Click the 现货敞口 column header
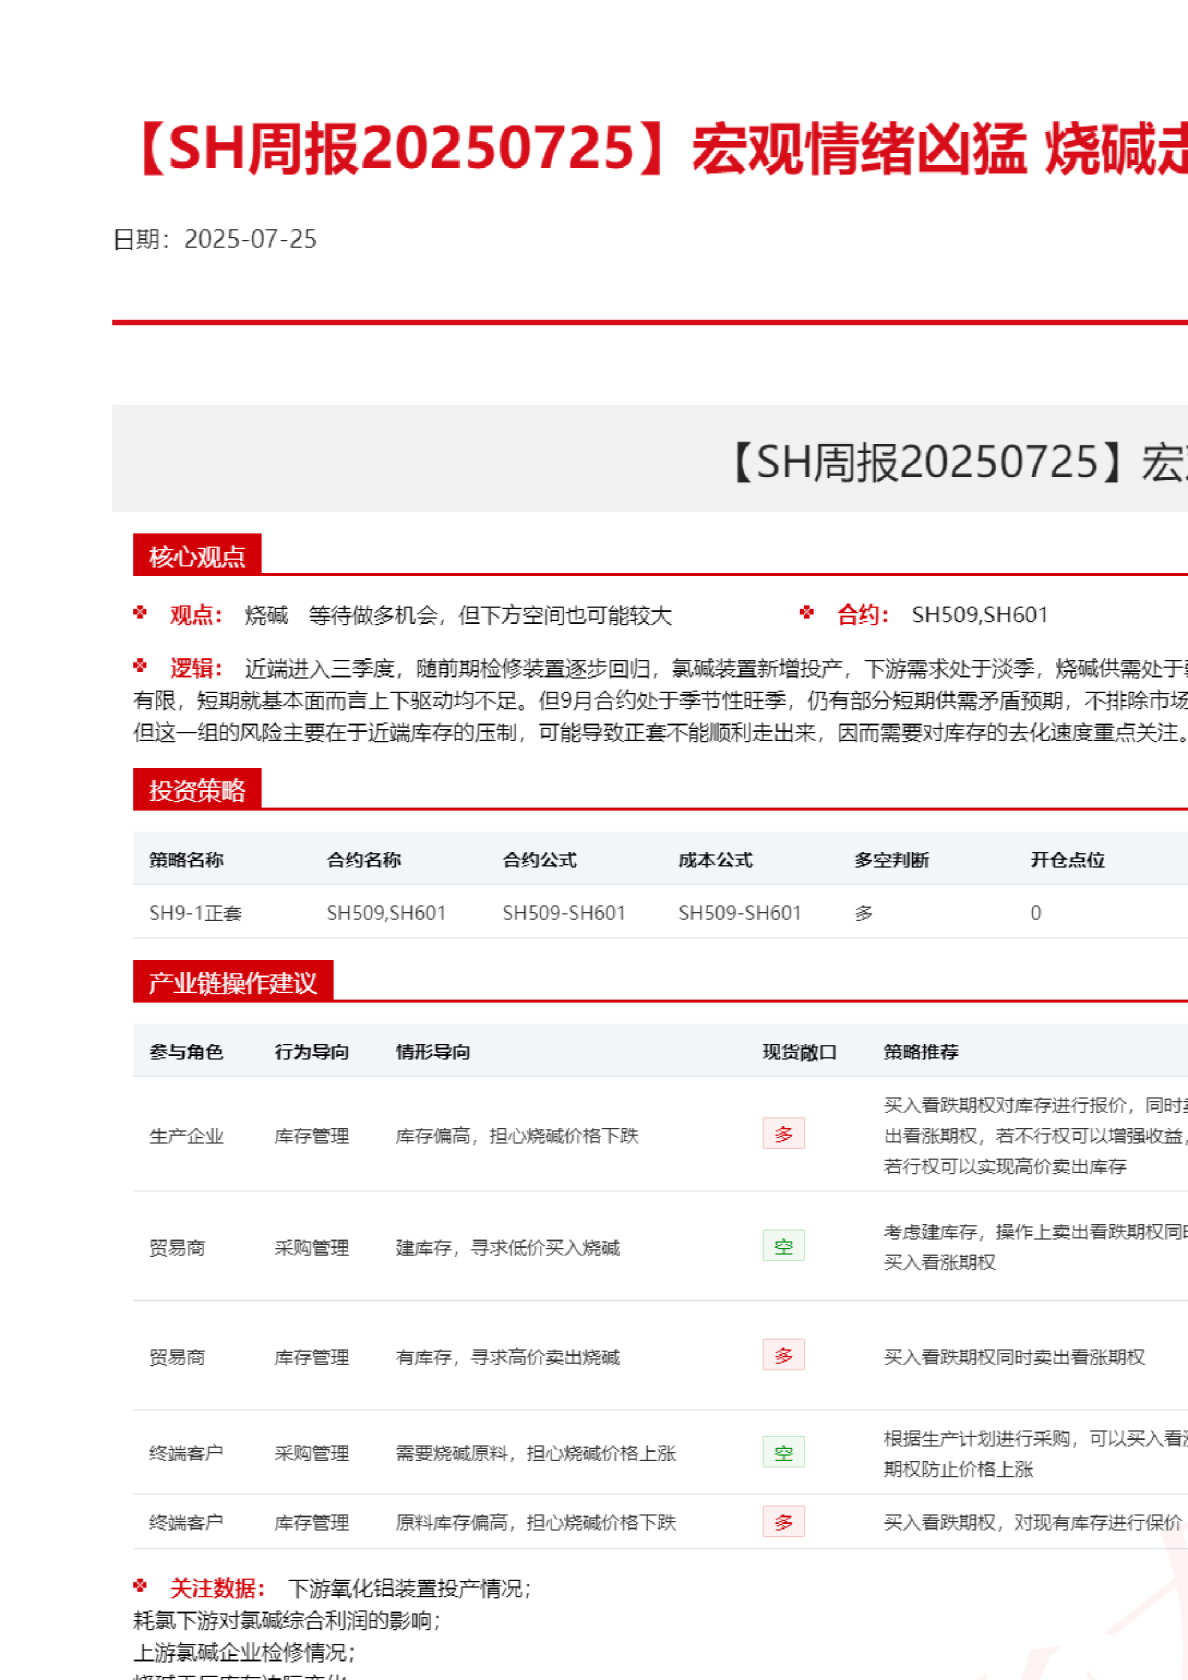 [x=799, y=1052]
